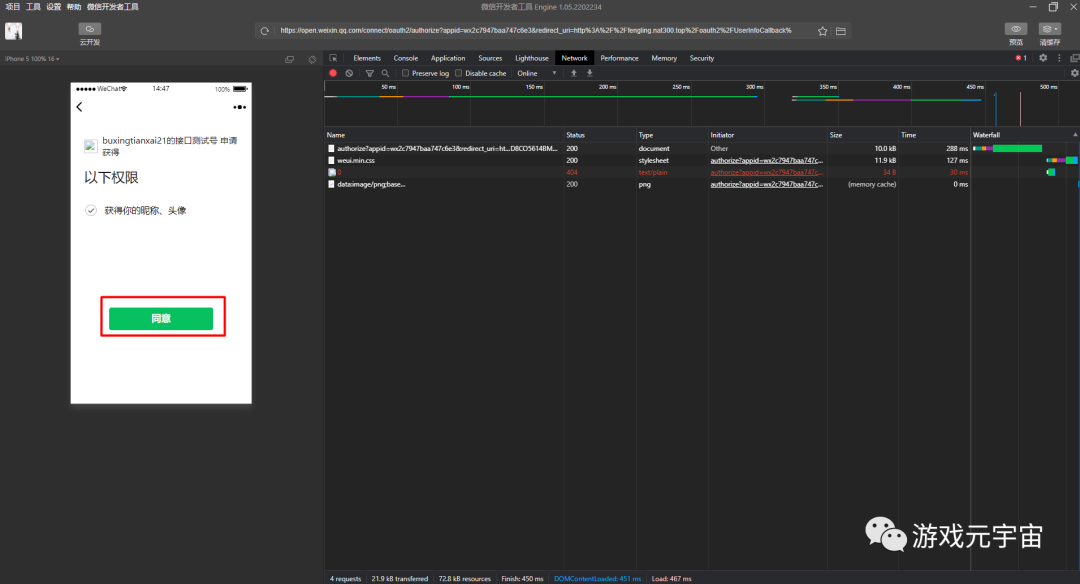Screen dimensions: 1080x584
Task: Clear the network request log
Action: click(x=349, y=73)
